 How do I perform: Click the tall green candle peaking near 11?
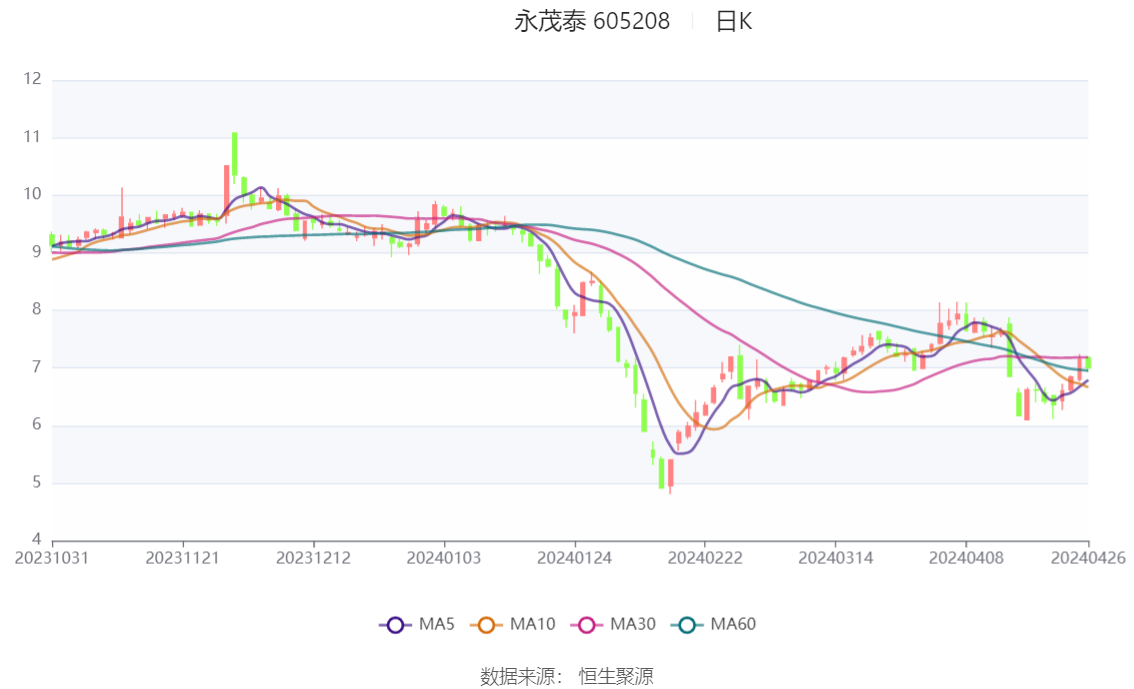[x=235, y=154]
